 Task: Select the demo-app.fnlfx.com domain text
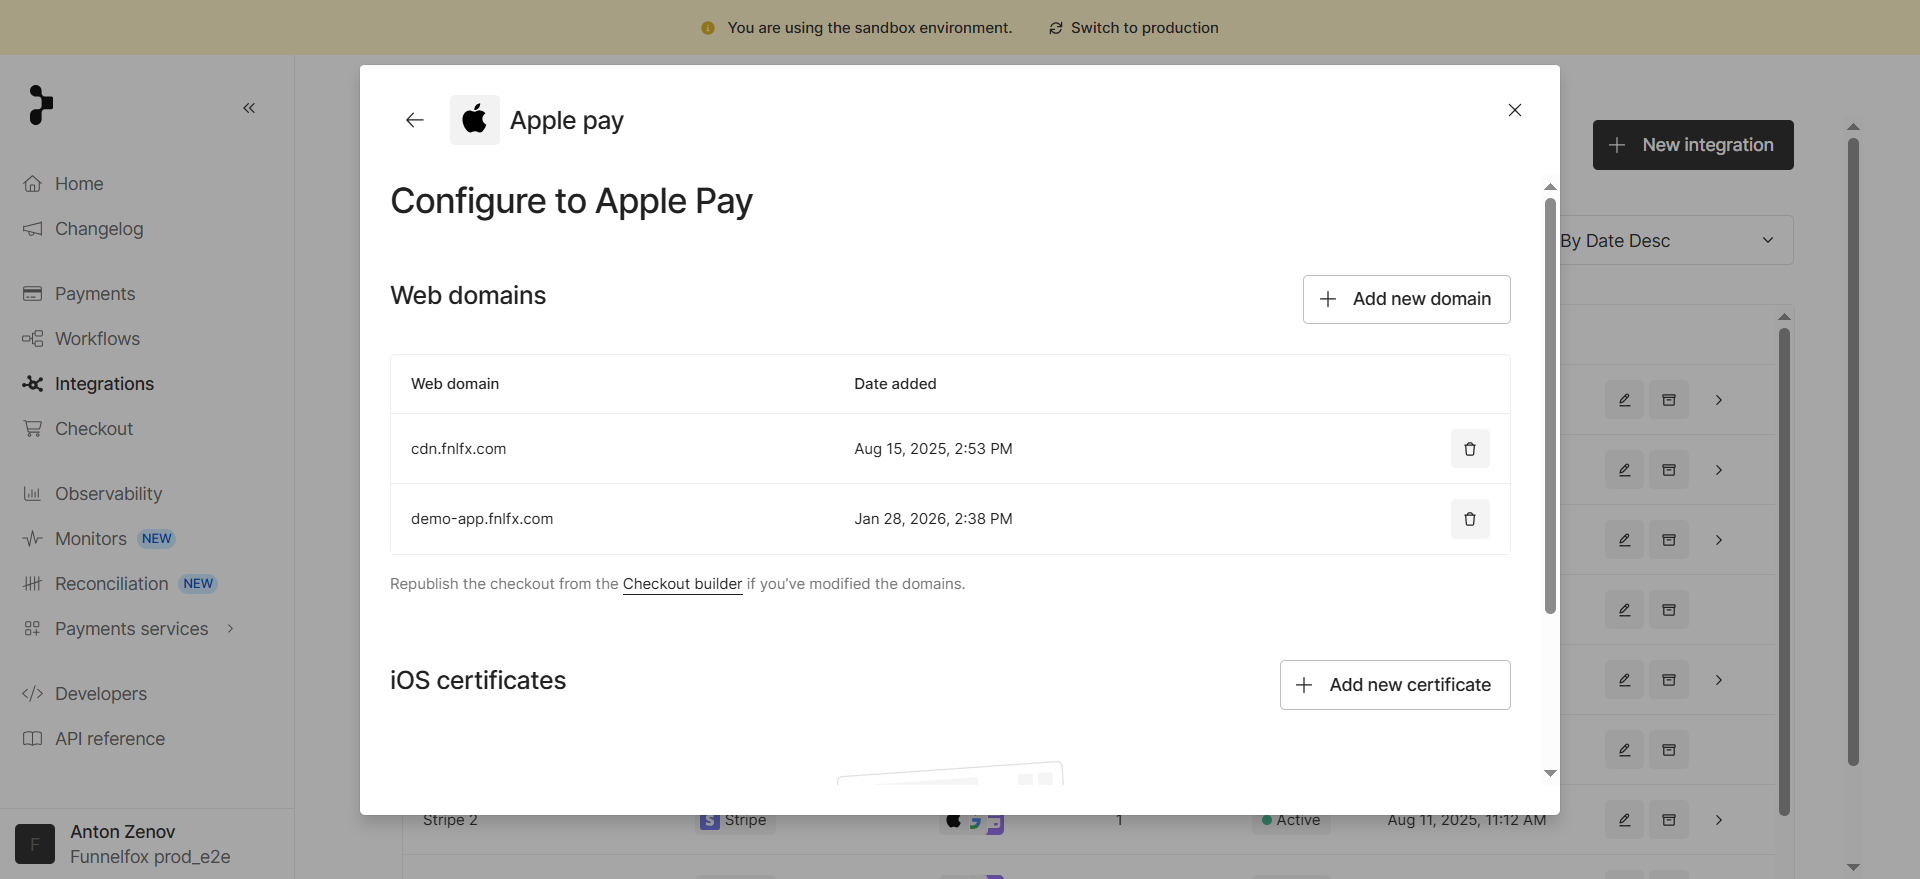[482, 519]
